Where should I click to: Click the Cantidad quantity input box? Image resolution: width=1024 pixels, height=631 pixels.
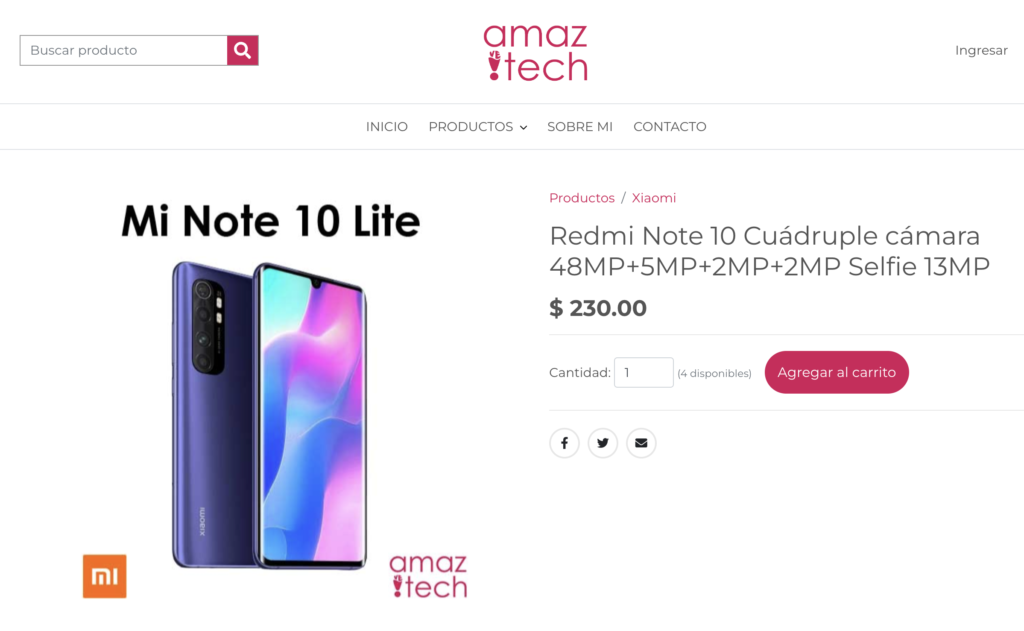click(643, 372)
